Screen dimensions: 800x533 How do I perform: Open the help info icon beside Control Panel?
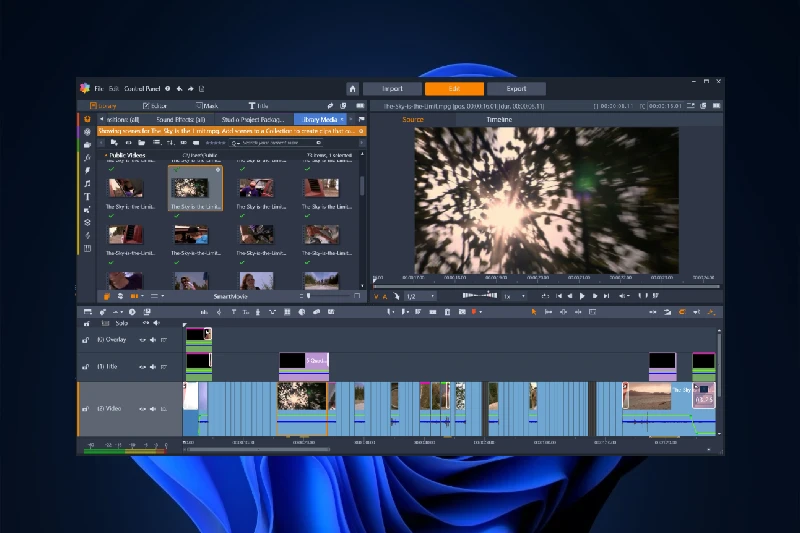click(167, 89)
